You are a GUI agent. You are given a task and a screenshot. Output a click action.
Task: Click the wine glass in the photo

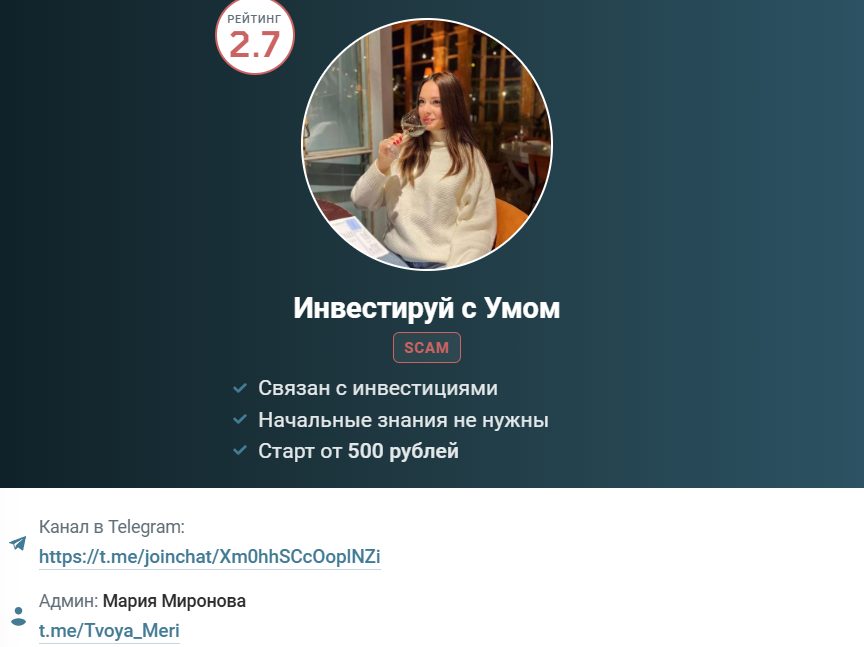click(x=412, y=125)
